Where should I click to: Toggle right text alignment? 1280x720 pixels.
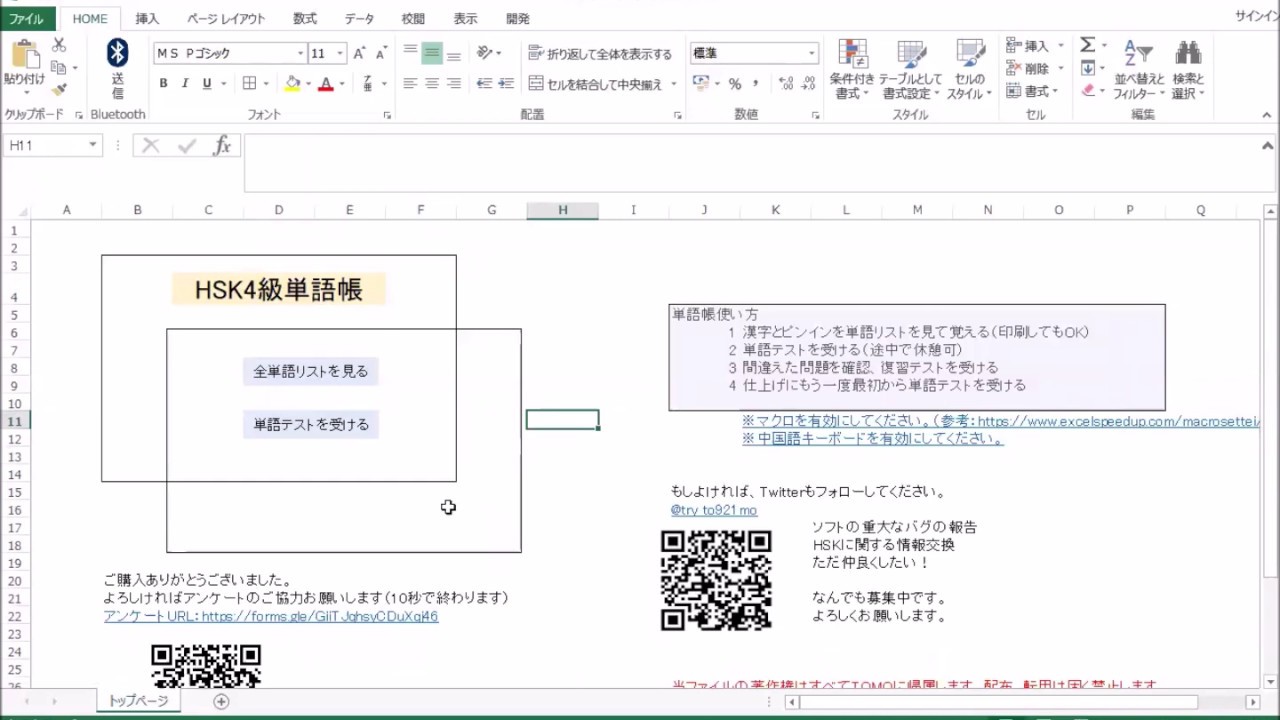(x=454, y=83)
